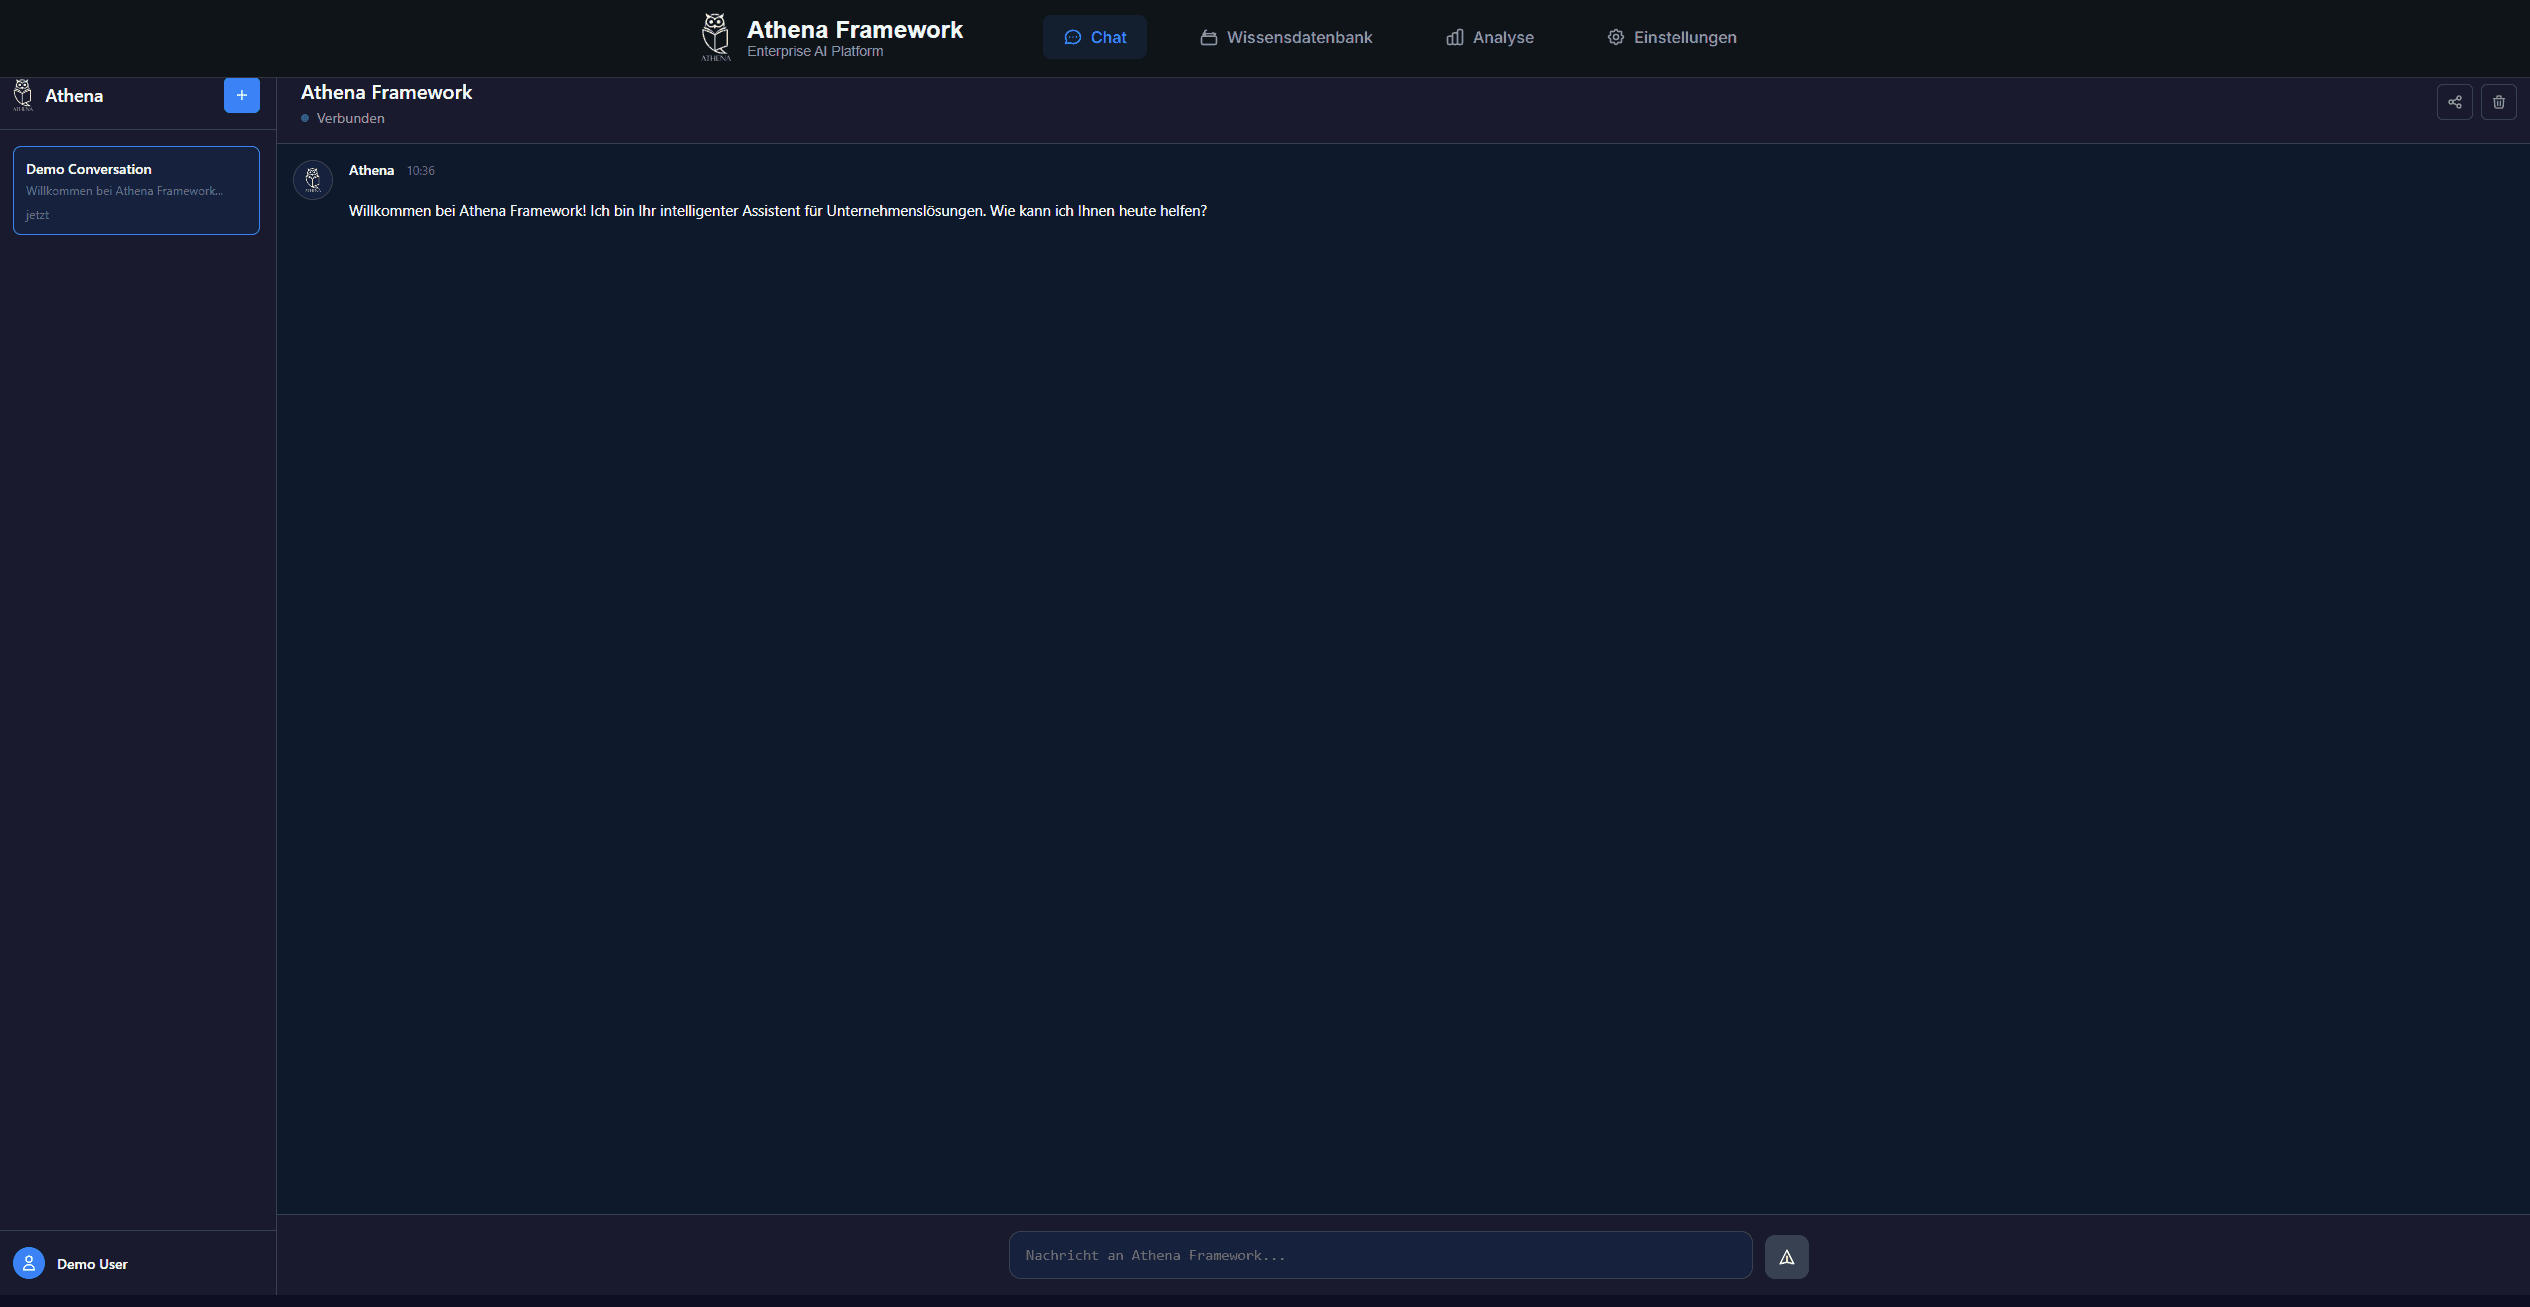The height and width of the screenshot is (1307, 2530).
Task: Start a new conversation with the plus button
Action: [241, 95]
